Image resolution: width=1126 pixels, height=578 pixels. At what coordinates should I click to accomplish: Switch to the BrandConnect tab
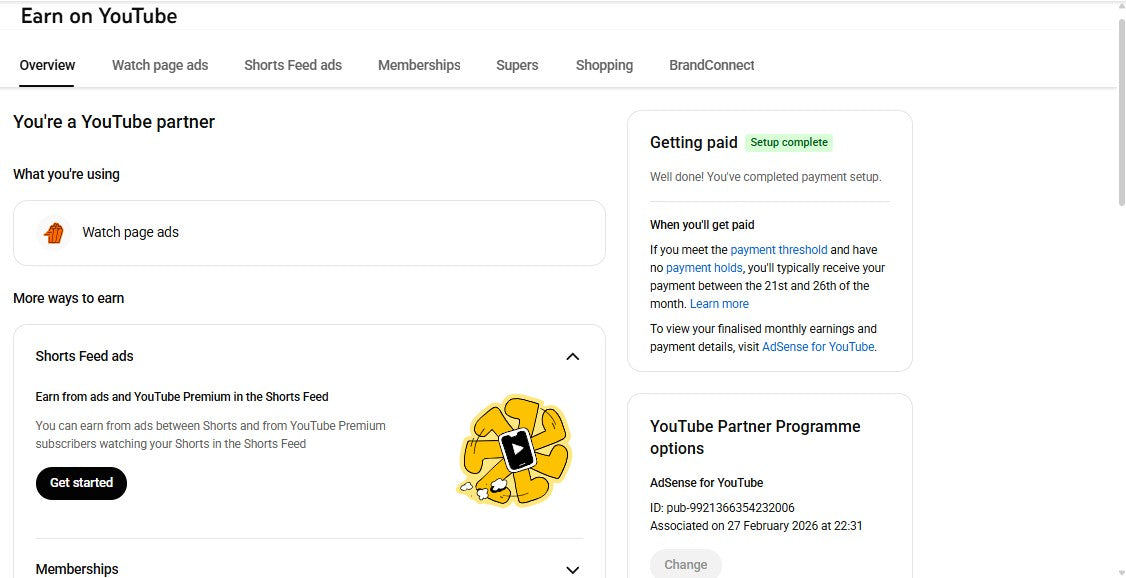point(711,65)
